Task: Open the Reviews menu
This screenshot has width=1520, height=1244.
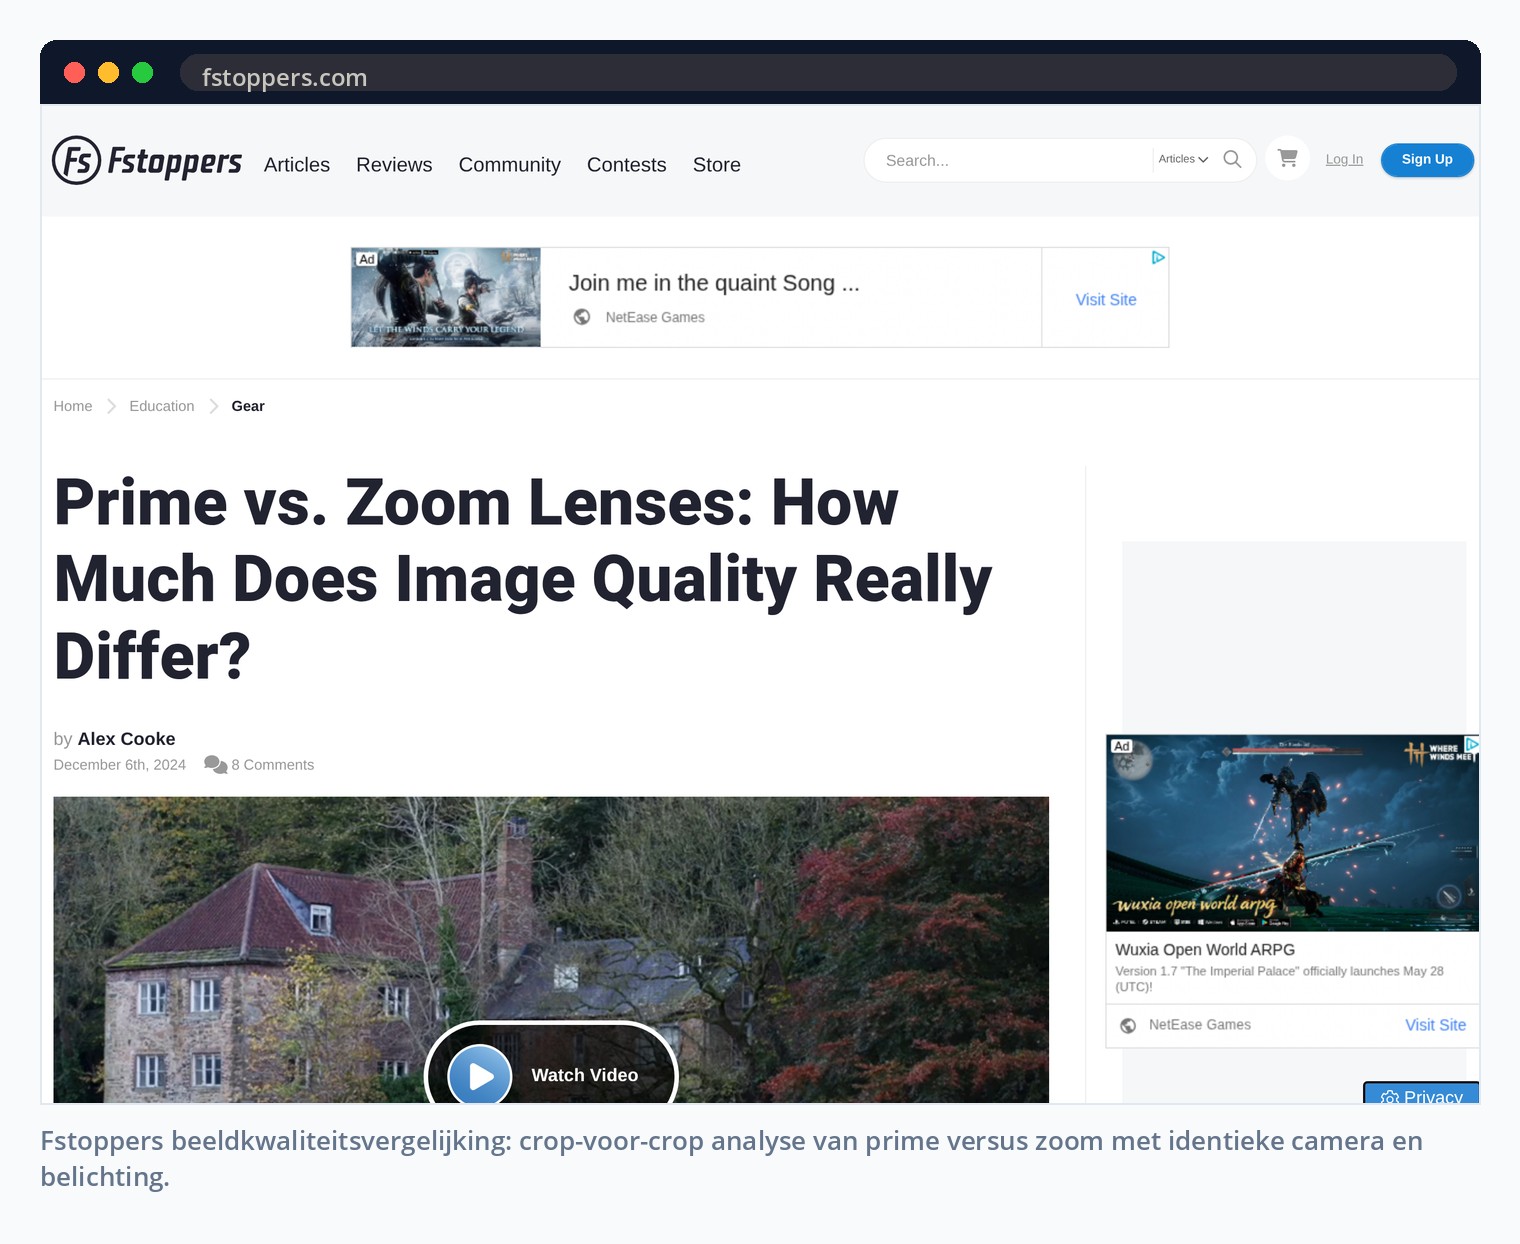Action: click(394, 165)
